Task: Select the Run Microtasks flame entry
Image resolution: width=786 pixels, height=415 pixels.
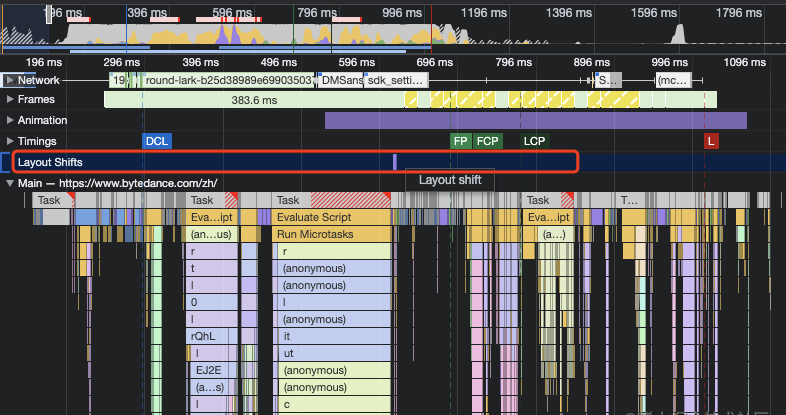Action: coord(331,234)
